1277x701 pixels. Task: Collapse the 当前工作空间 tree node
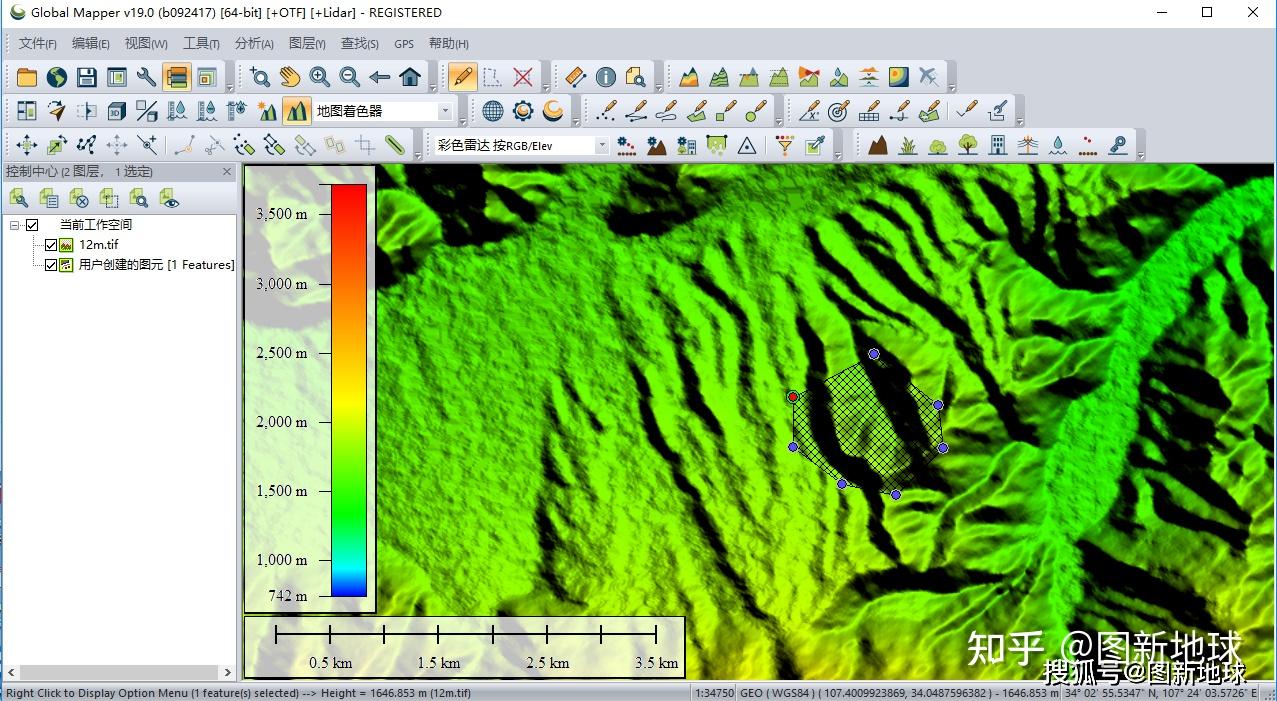pos(15,225)
